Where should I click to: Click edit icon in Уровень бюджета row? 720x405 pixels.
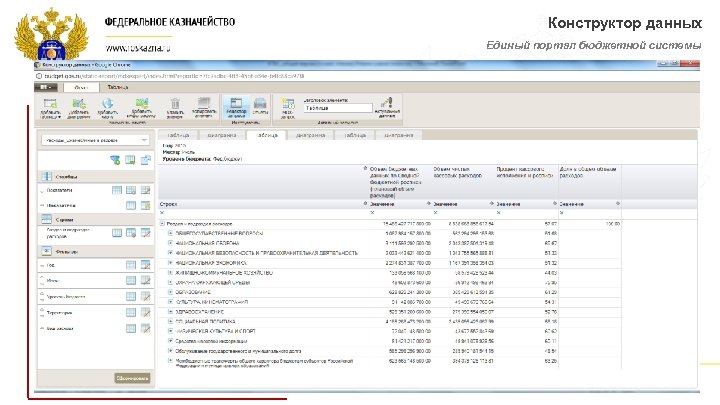pyautogui.click(x=146, y=297)
